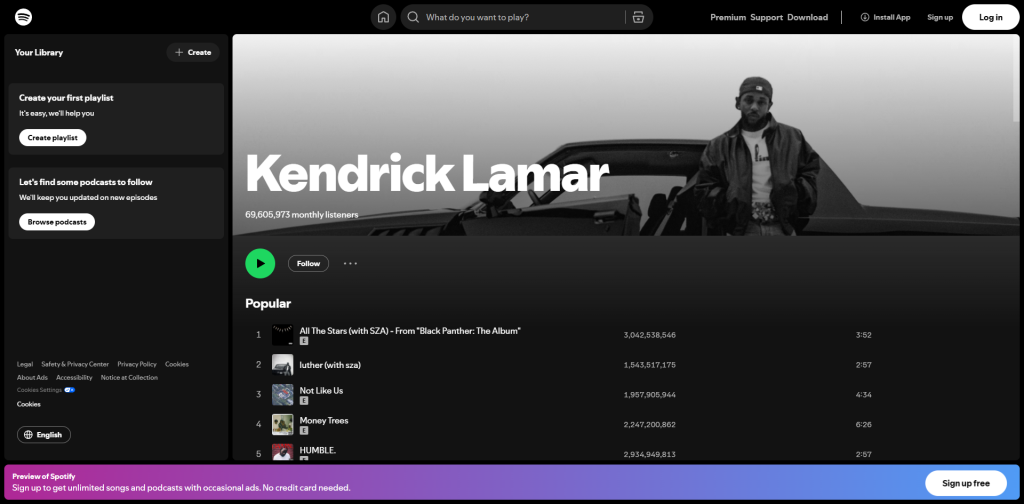Click track number 1 in Popular list
This screenshot has height=504, width=1024.
(259, 335)
